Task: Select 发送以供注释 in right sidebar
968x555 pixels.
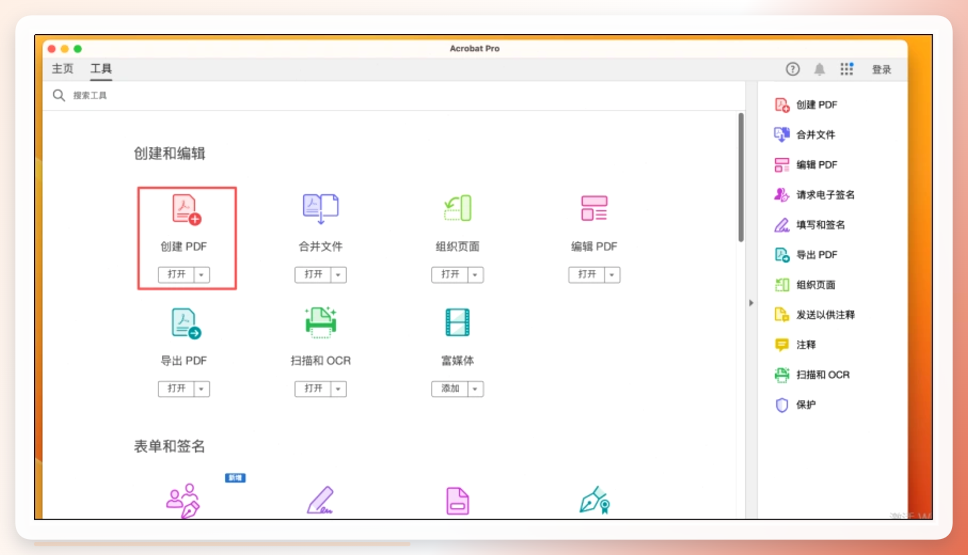Action: (x=814, y=315)
